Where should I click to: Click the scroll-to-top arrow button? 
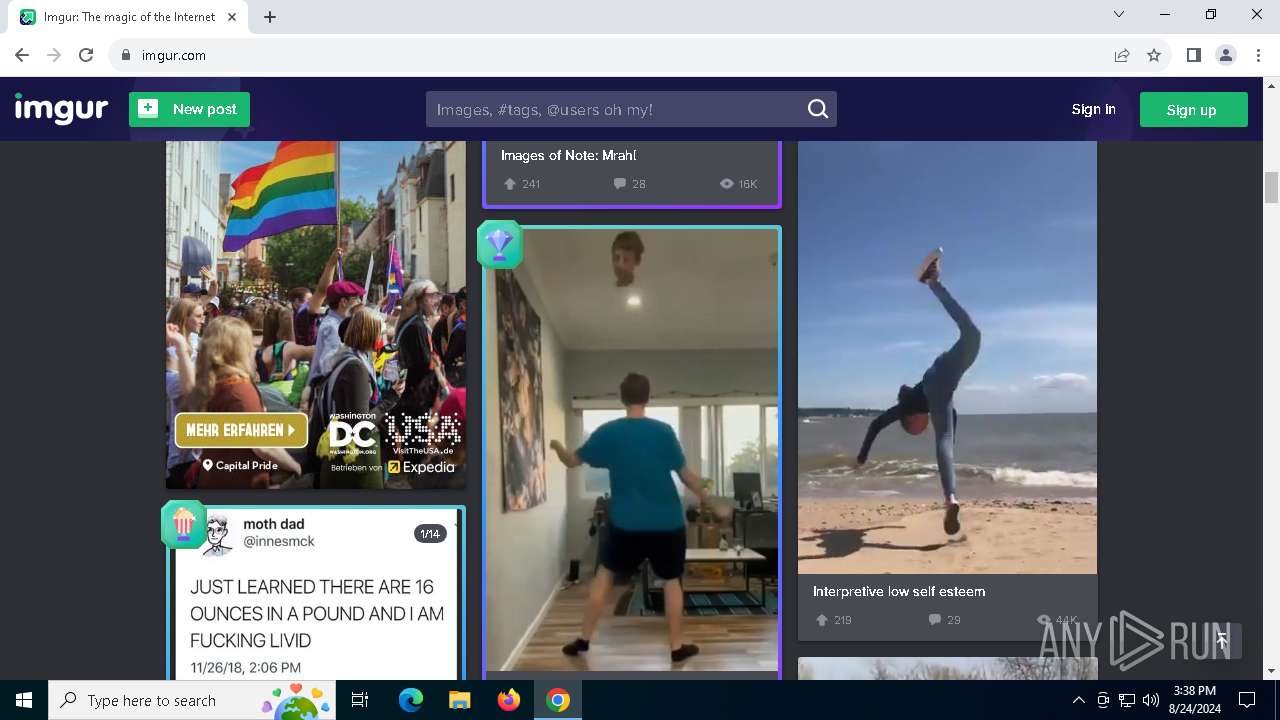(x=1221, y=640)
